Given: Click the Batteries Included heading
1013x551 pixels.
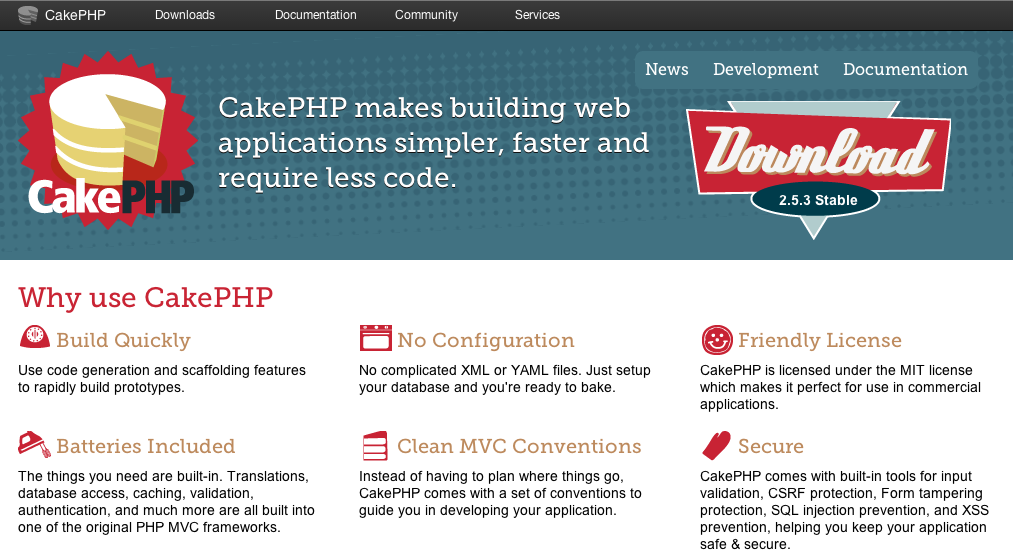Looking at the screenshot, I should click(x=145, y=446).
